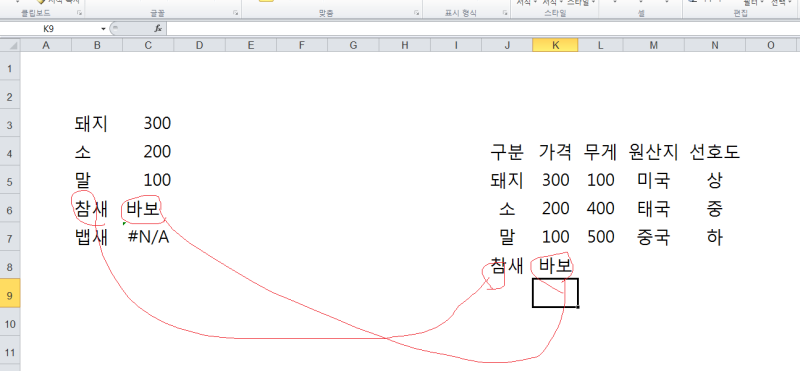Image resolution: width=800 pixels, height=371 pixels.
Task: Select column D header
Action: 199,45
